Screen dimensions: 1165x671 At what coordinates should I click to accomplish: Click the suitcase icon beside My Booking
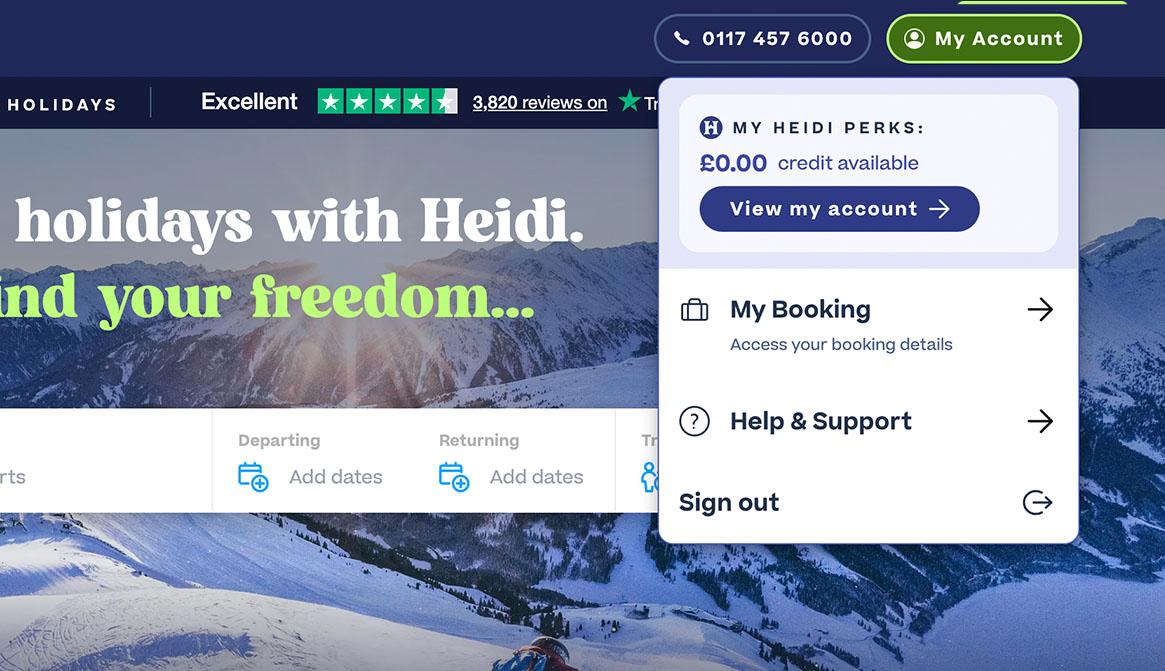[695, 309]
